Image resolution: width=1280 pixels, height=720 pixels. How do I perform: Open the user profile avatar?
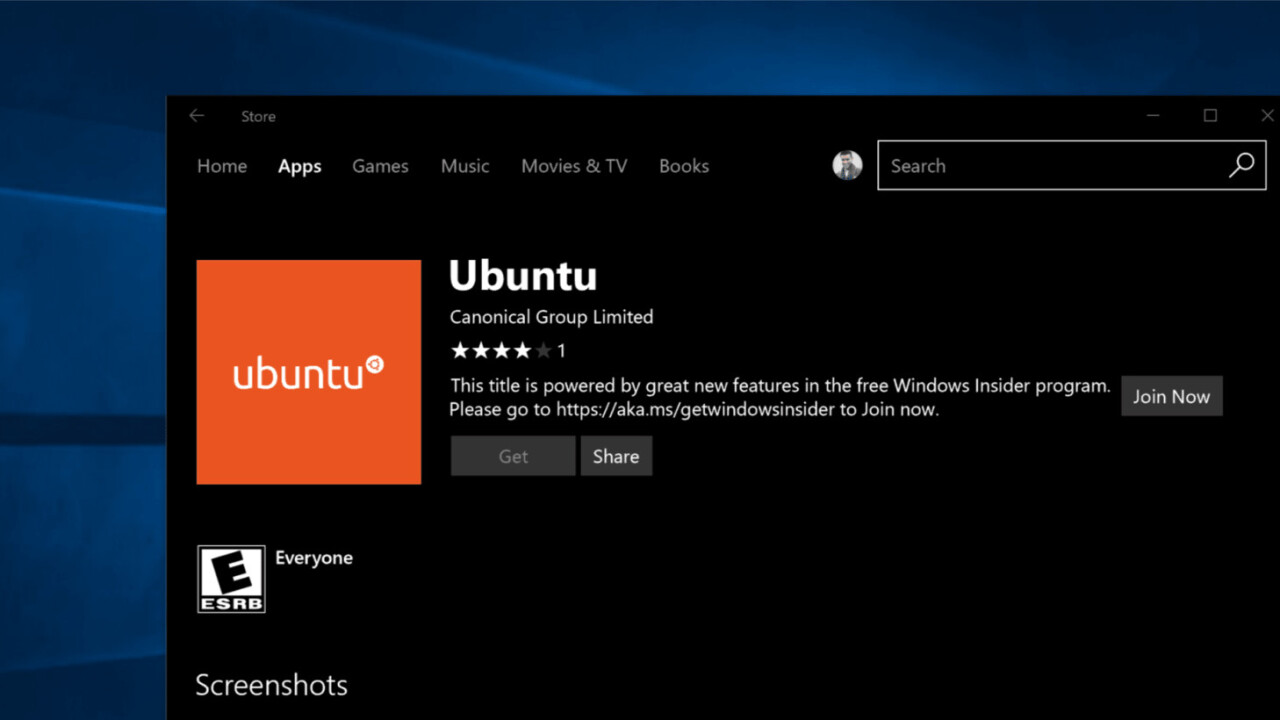[x=847, y=166]
